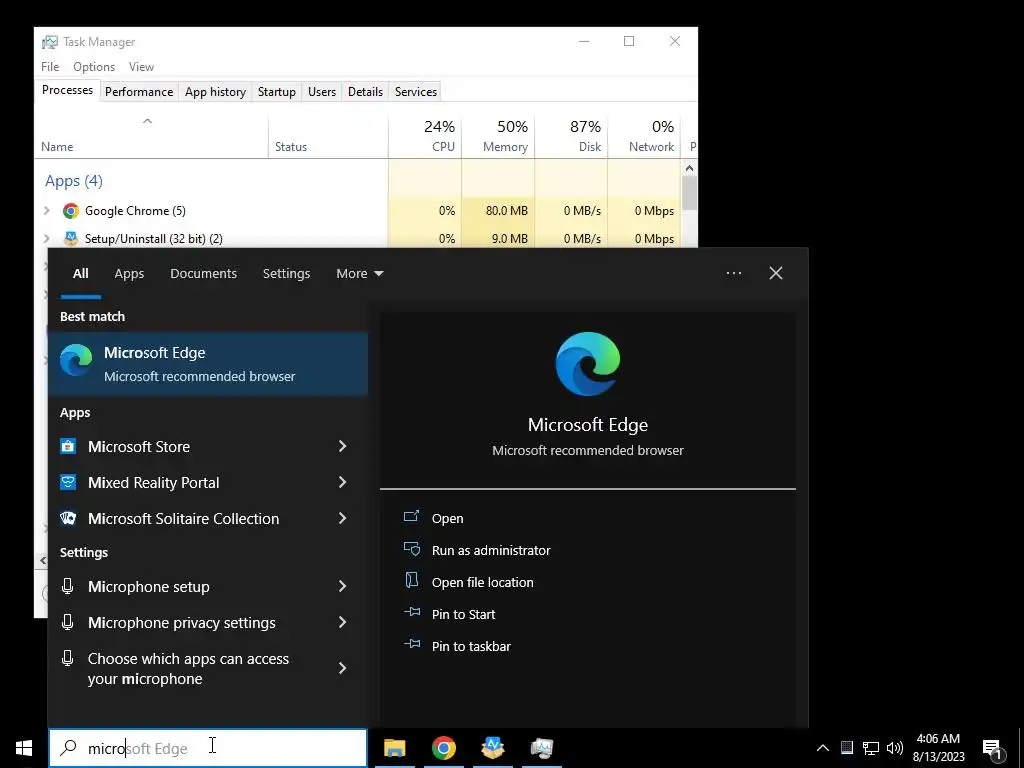The width and height of the screenshot is (1024, 768).
Task: Open the More filter dropdown
Action: click(x=359, y=274)
